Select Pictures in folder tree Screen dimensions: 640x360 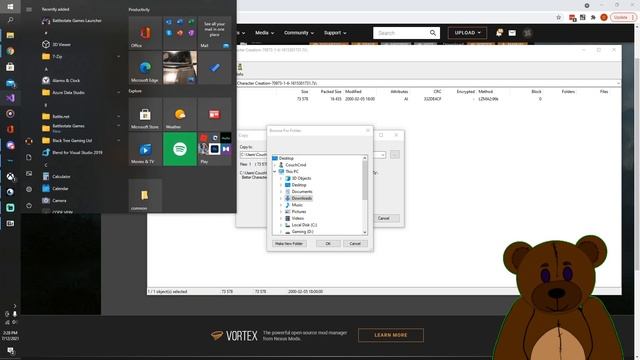299,211
